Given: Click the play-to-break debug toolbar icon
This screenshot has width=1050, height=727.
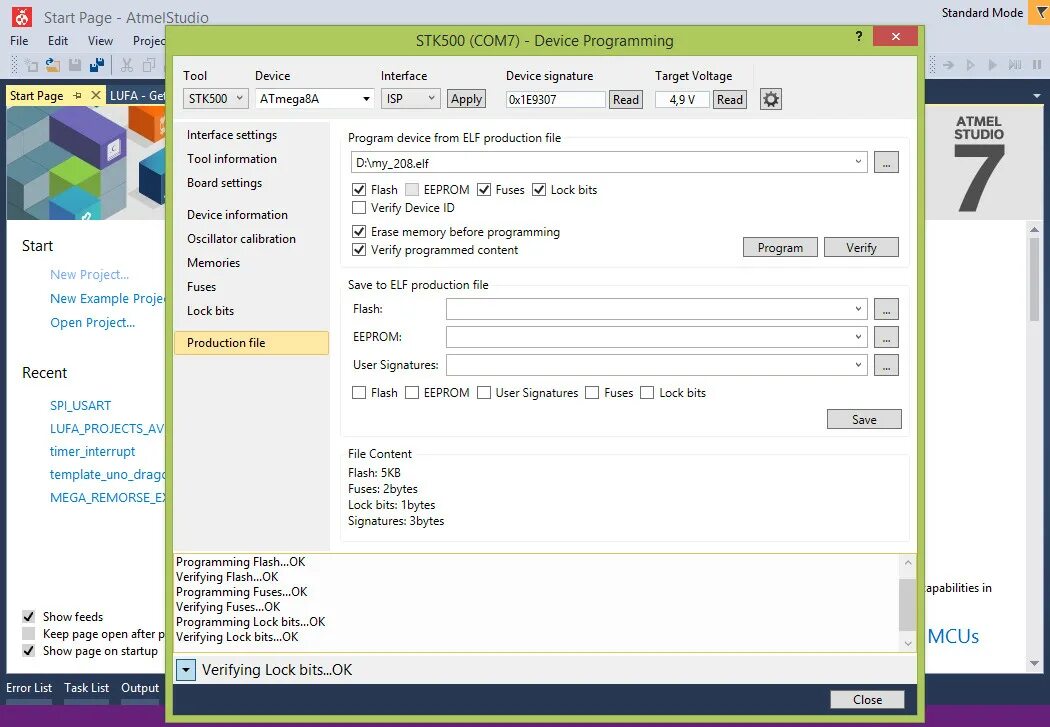Looking at the screenshot, I should (x=1015, y=65).
